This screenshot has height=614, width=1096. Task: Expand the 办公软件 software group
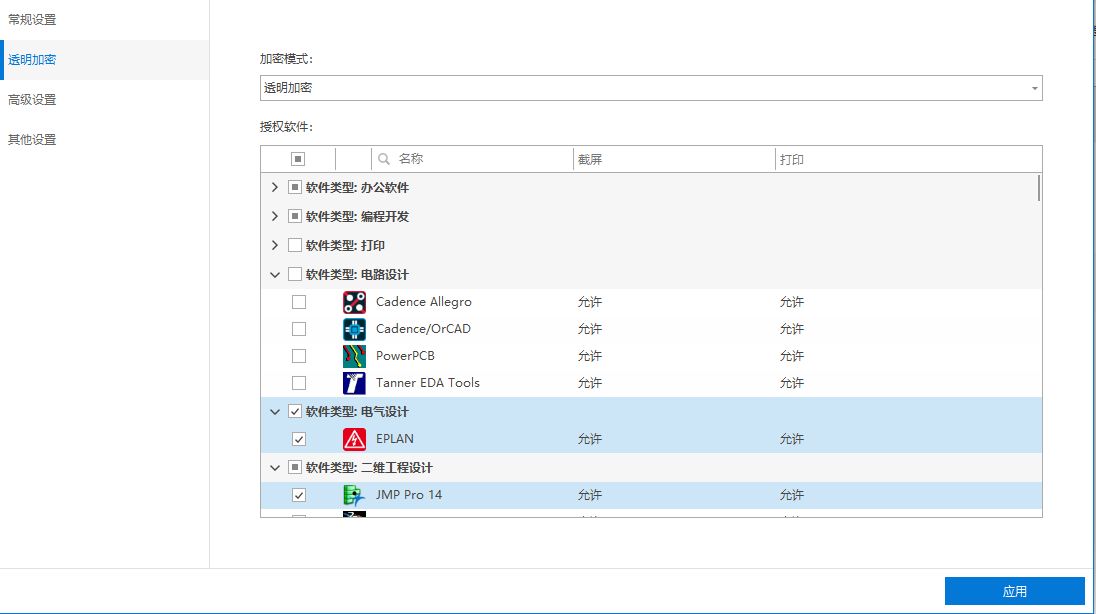point(275,187)
